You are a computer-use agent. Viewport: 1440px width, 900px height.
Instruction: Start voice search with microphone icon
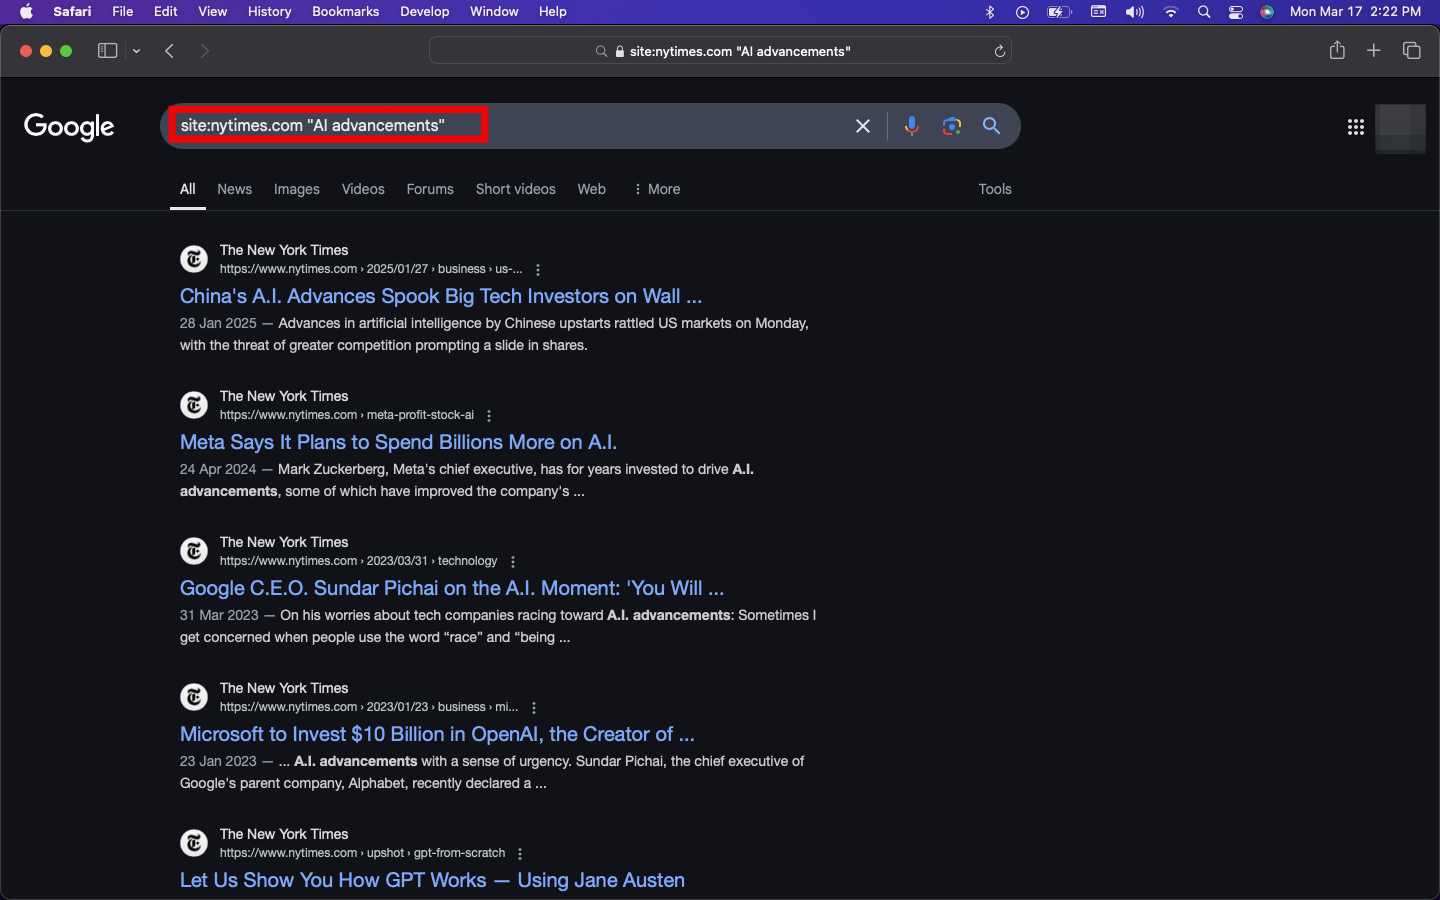(911, 126)
